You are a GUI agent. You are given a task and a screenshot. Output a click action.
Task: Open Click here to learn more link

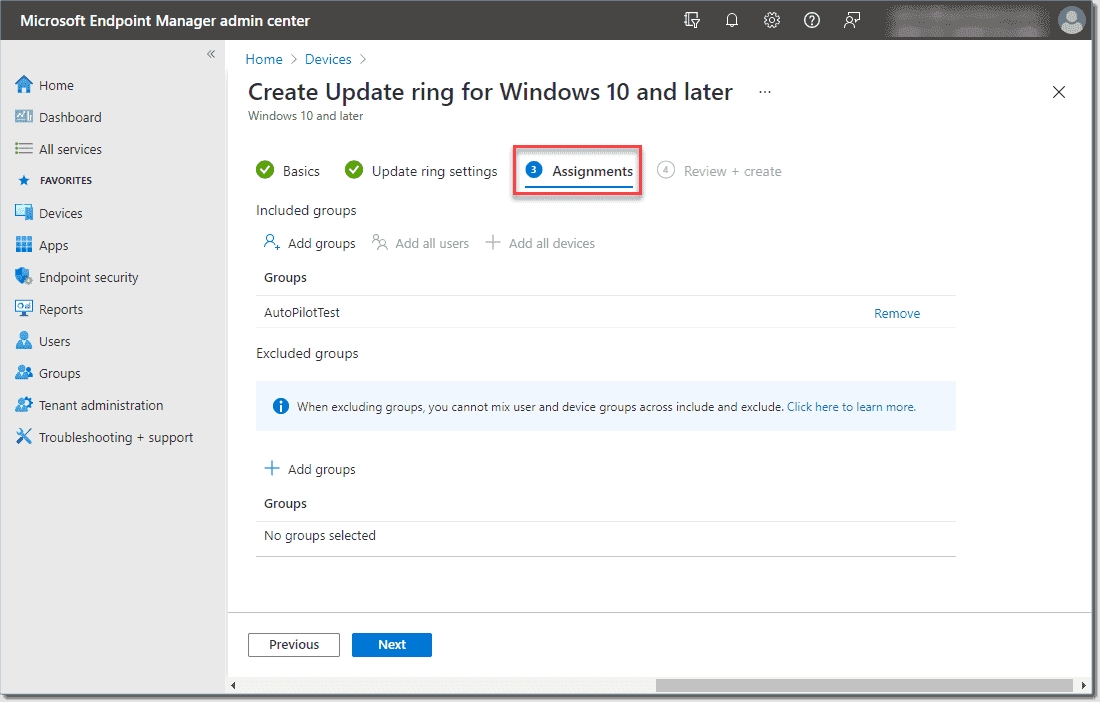pyautogui.click(x=851, y=407)
